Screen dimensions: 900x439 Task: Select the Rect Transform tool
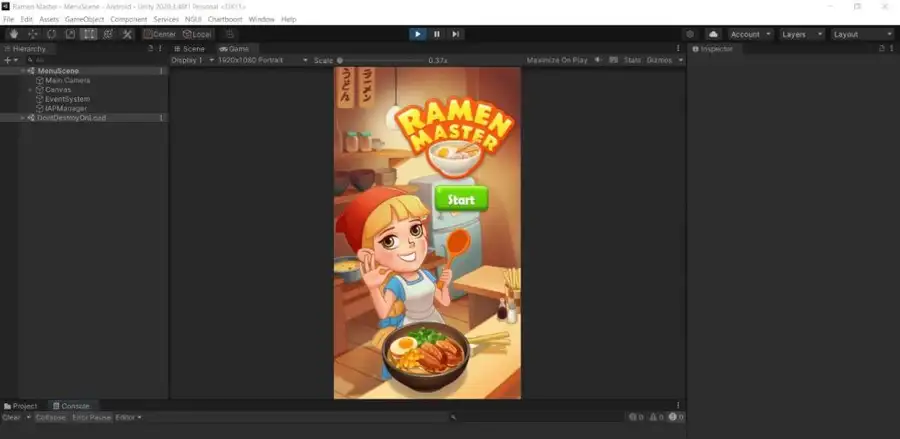89,34
